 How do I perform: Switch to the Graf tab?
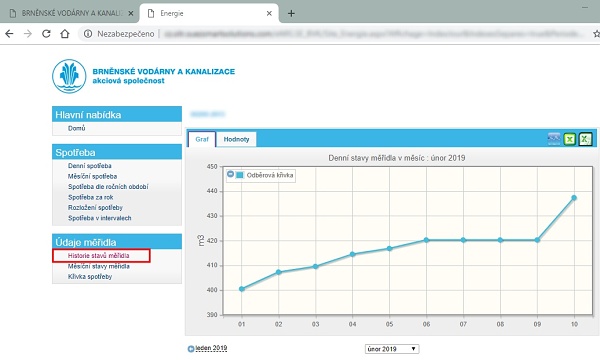click(x=202, y=139)
